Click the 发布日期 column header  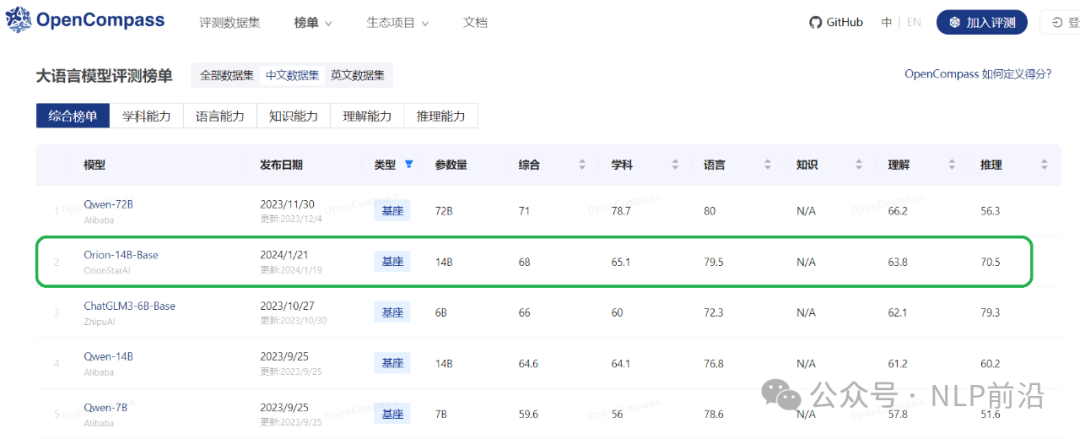point(281,165)
